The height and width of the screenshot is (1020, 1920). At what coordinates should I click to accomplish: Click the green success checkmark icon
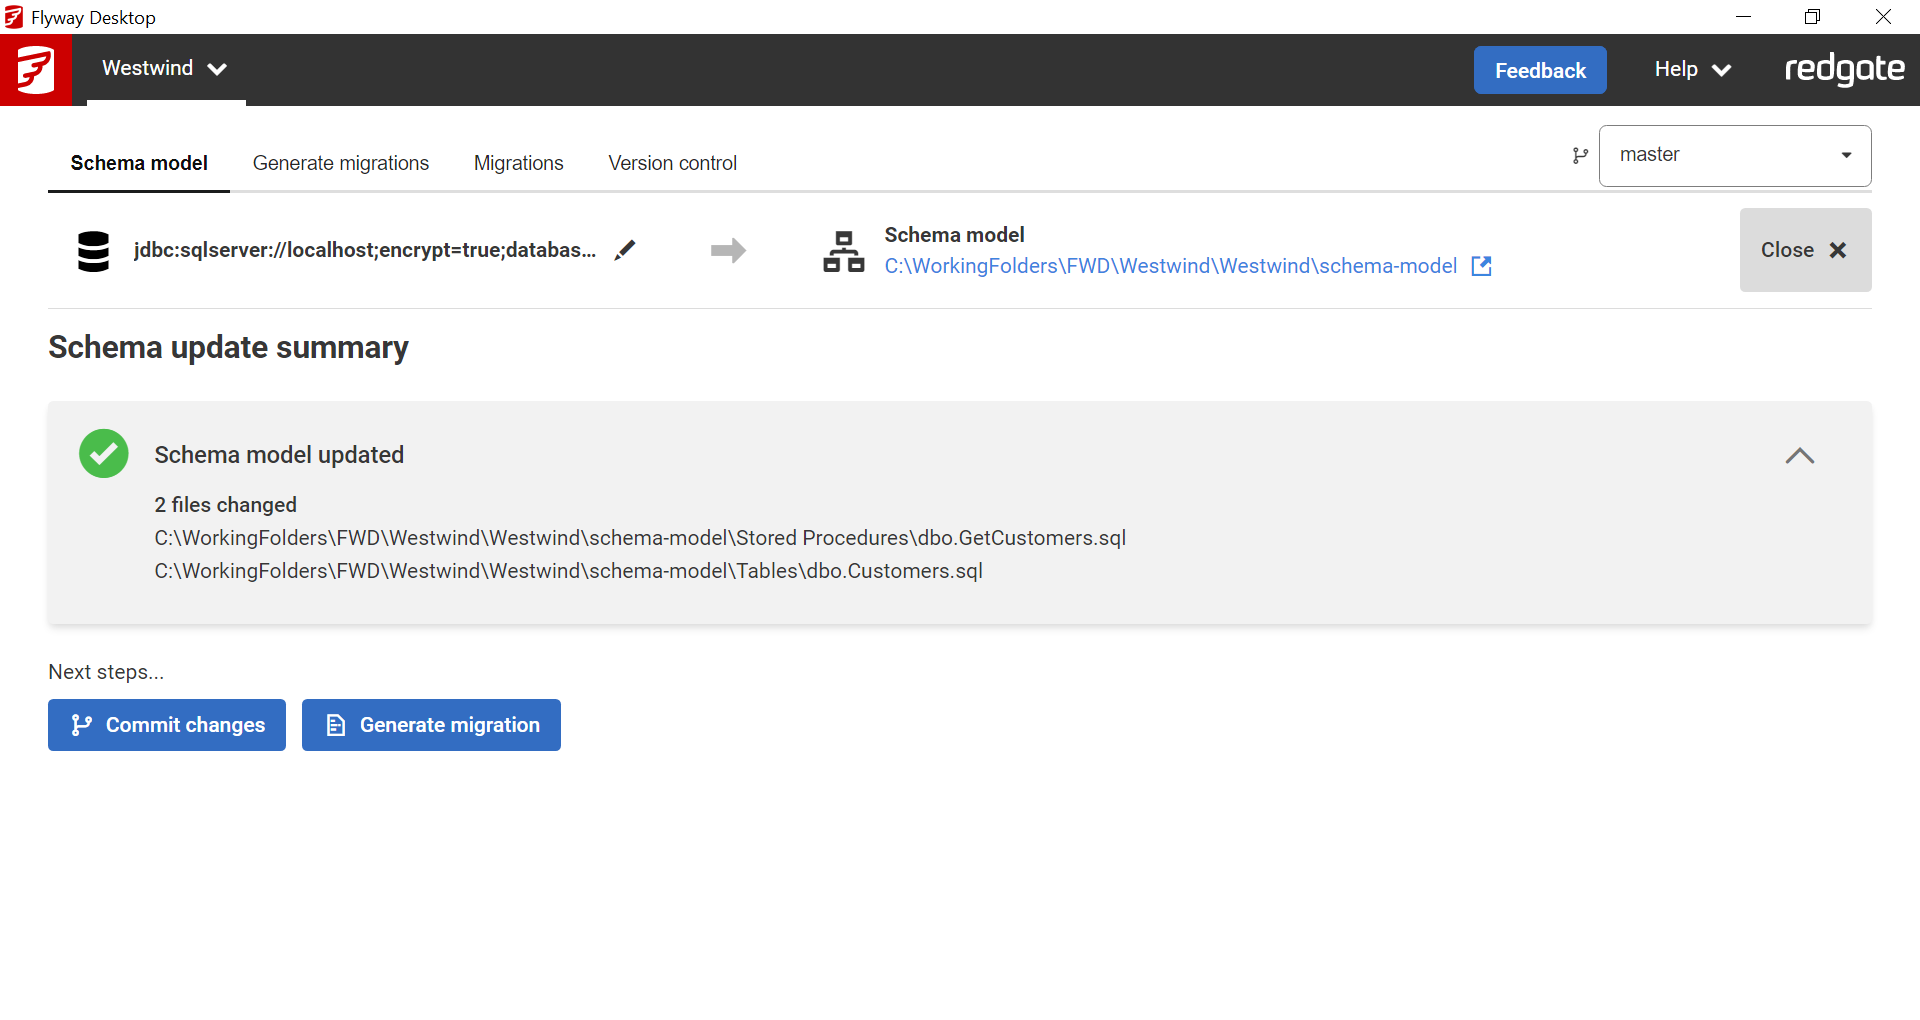[104, 454]
